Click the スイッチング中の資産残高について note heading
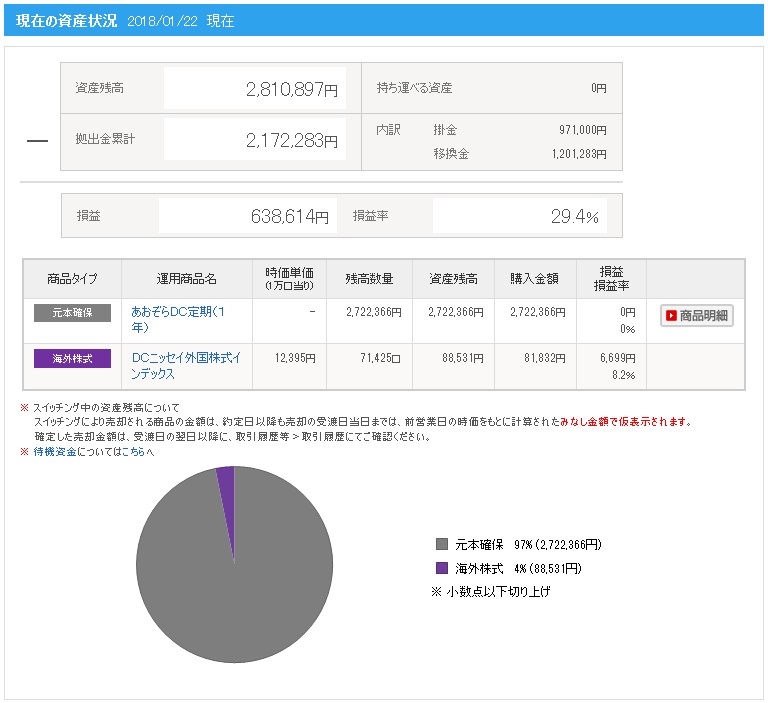Viewport: 768px width, 703px height. pyautogui.click(x=106, y=408)
